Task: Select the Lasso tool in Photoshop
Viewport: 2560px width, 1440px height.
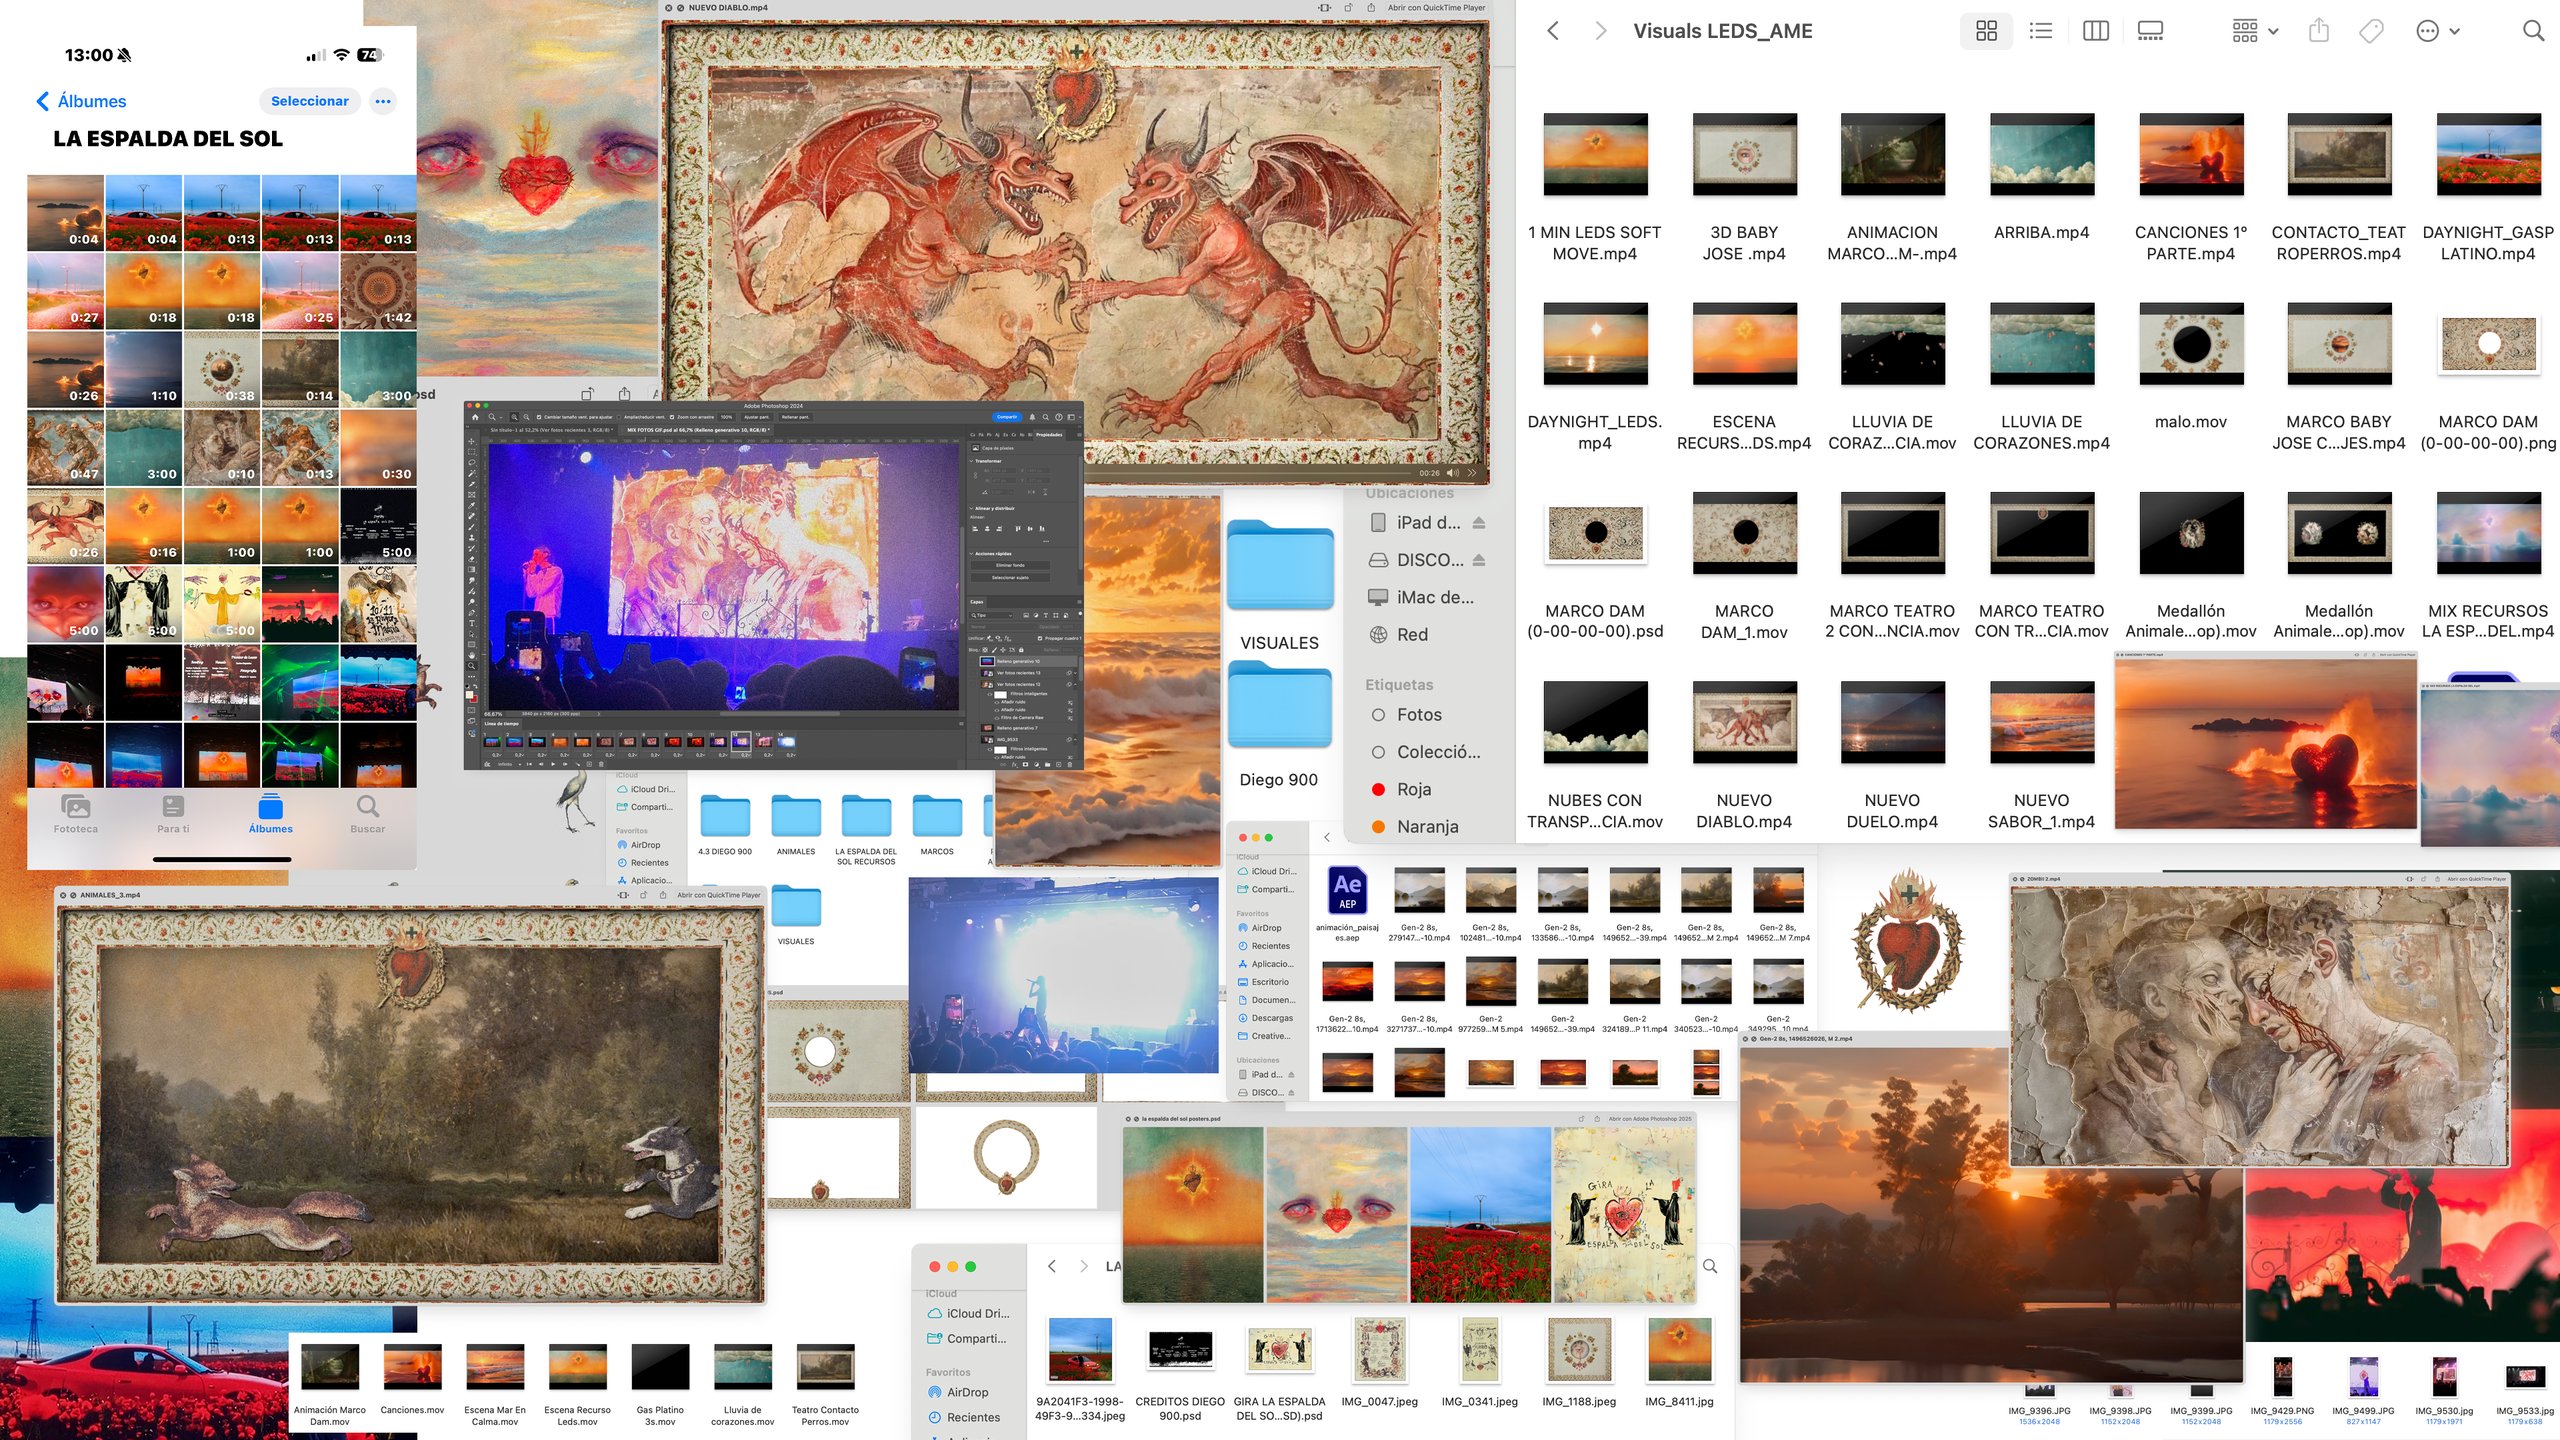Action: [x=472, y=462]
